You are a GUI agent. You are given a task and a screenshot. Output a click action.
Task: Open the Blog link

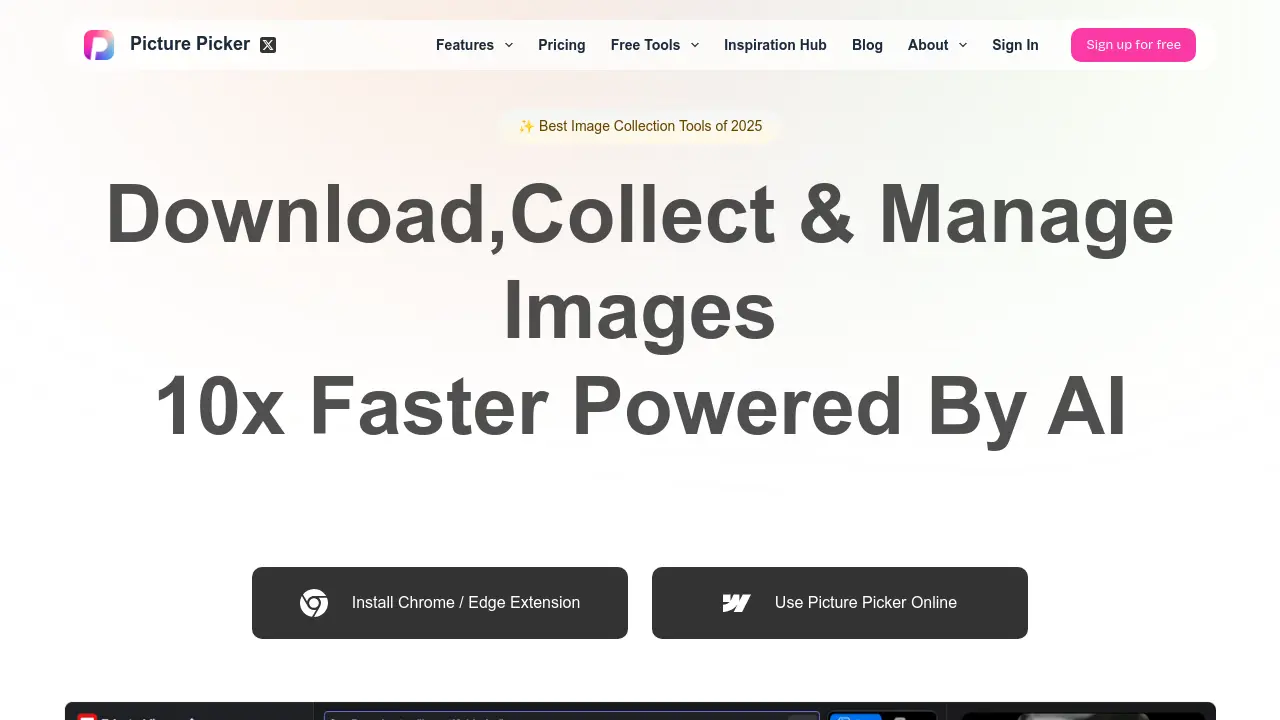tap(867, 45)
